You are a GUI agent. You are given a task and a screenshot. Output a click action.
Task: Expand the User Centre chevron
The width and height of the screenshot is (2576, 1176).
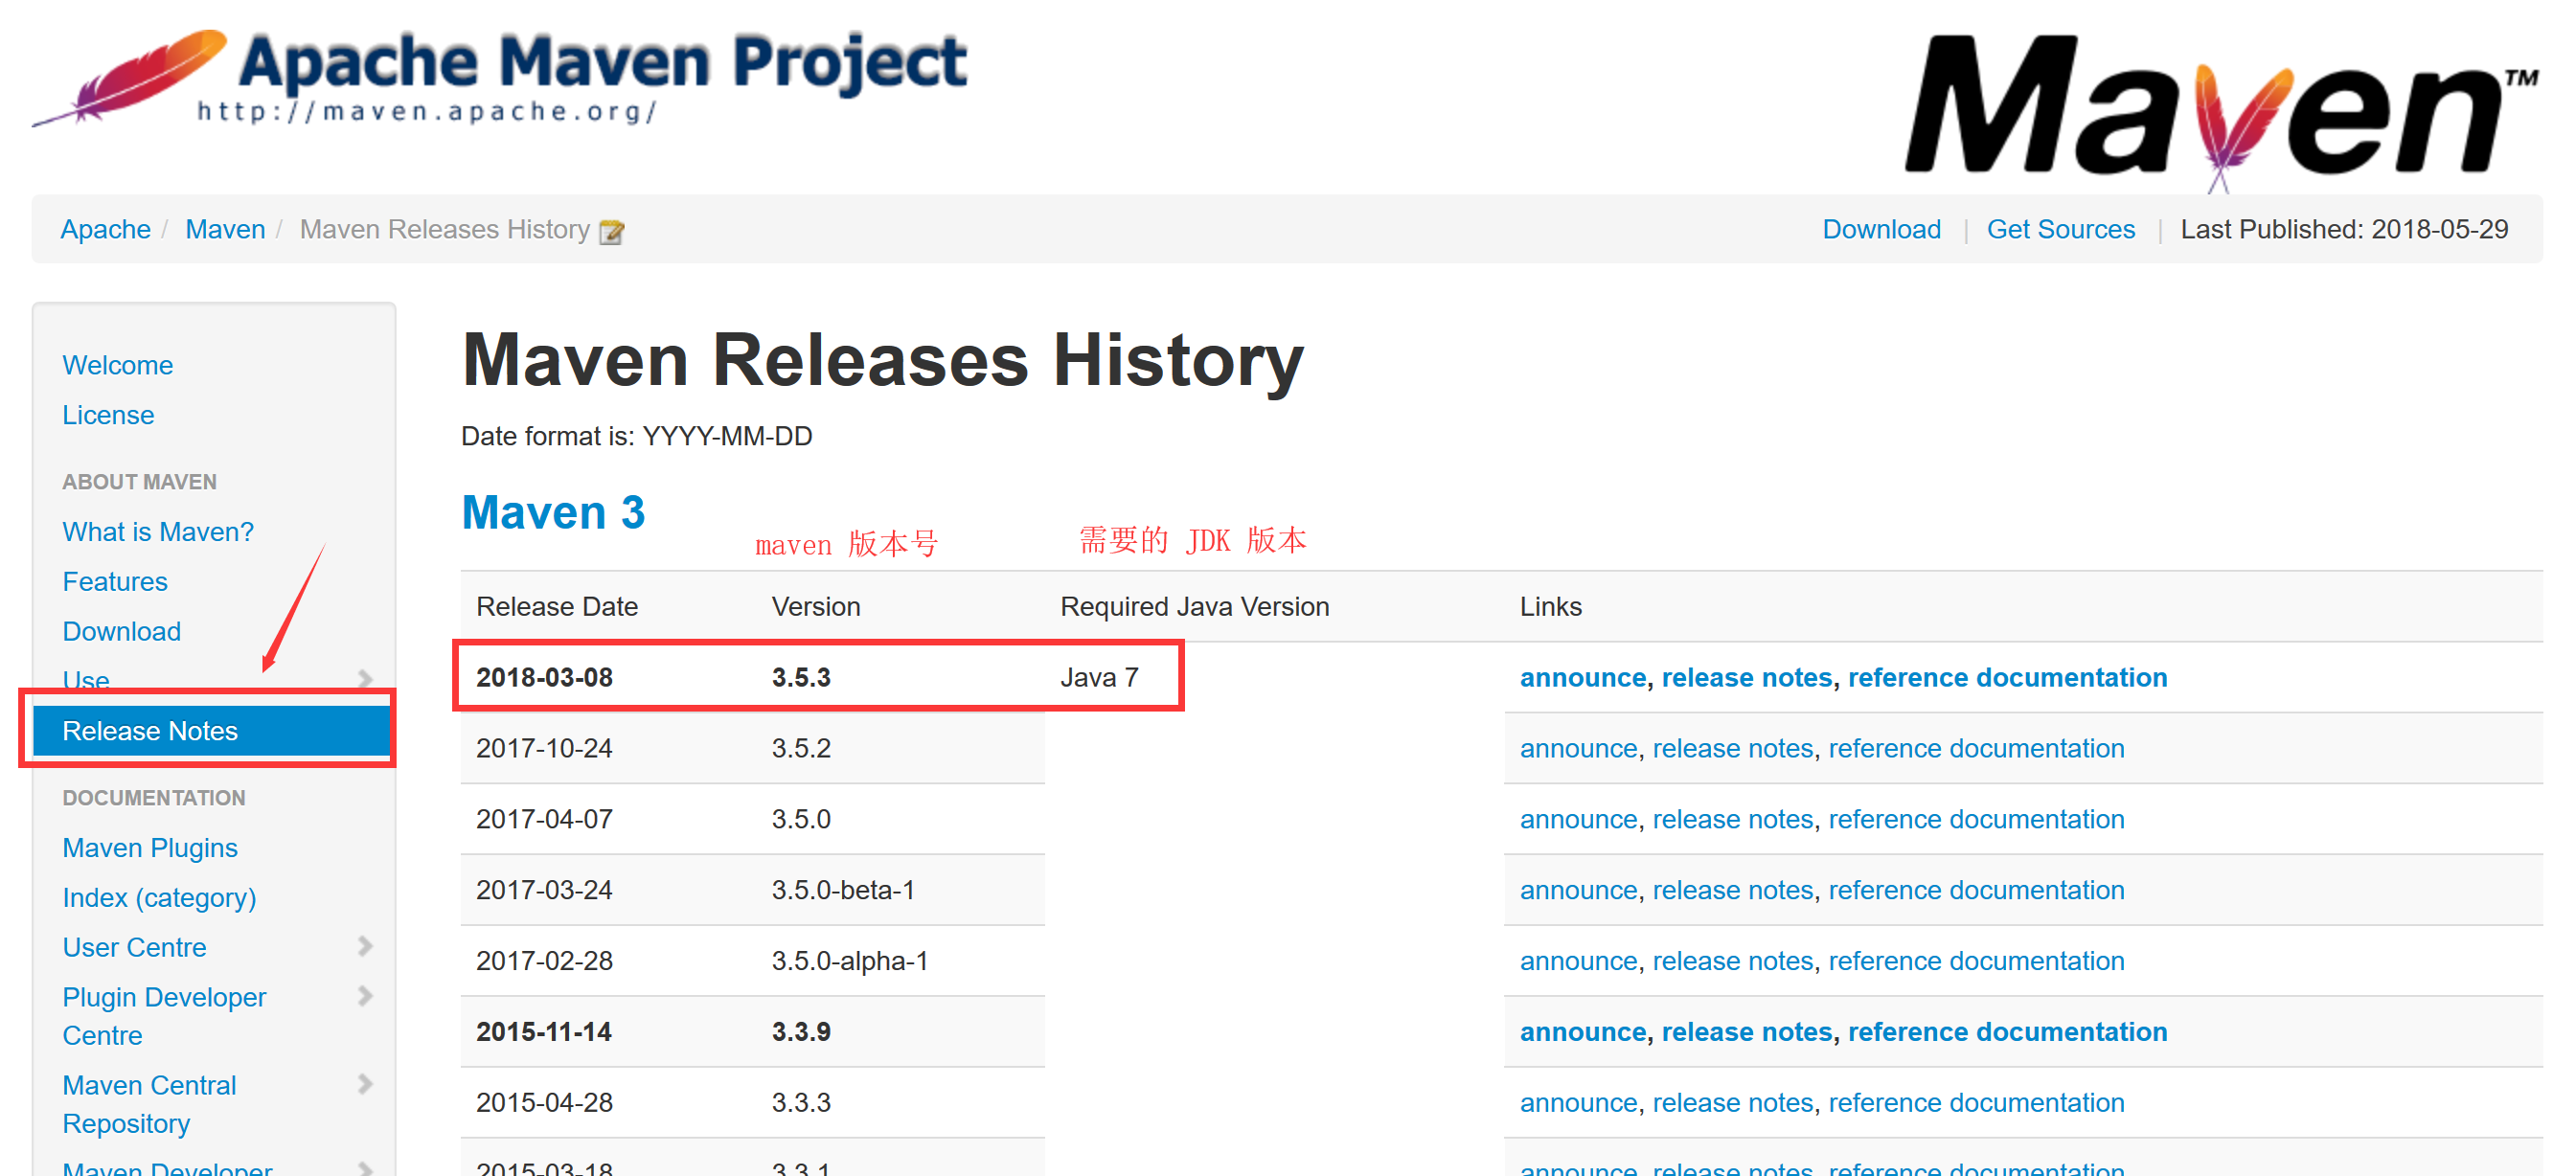click(x=365, y=946)
